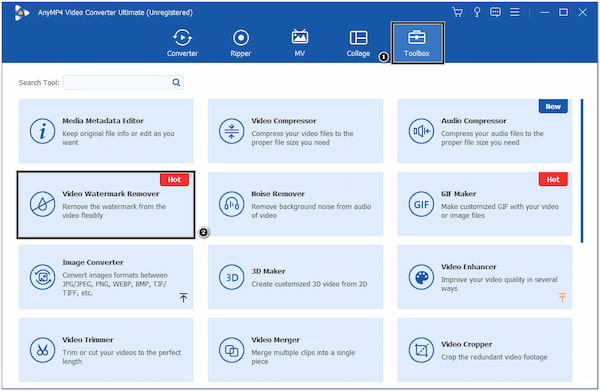
Task: Click the shopping cart purchase icon
Action: click(x=457, y=12)
